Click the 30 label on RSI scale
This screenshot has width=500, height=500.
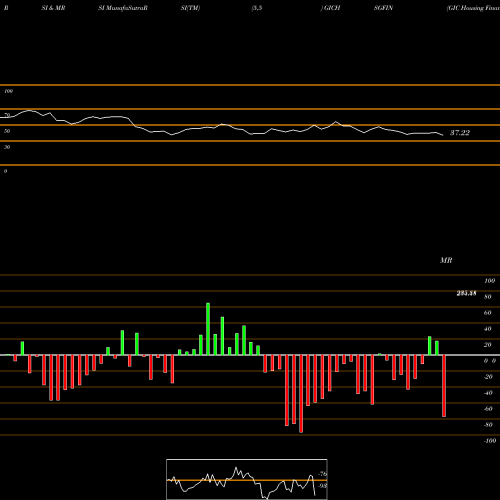(x=7, y=147)
